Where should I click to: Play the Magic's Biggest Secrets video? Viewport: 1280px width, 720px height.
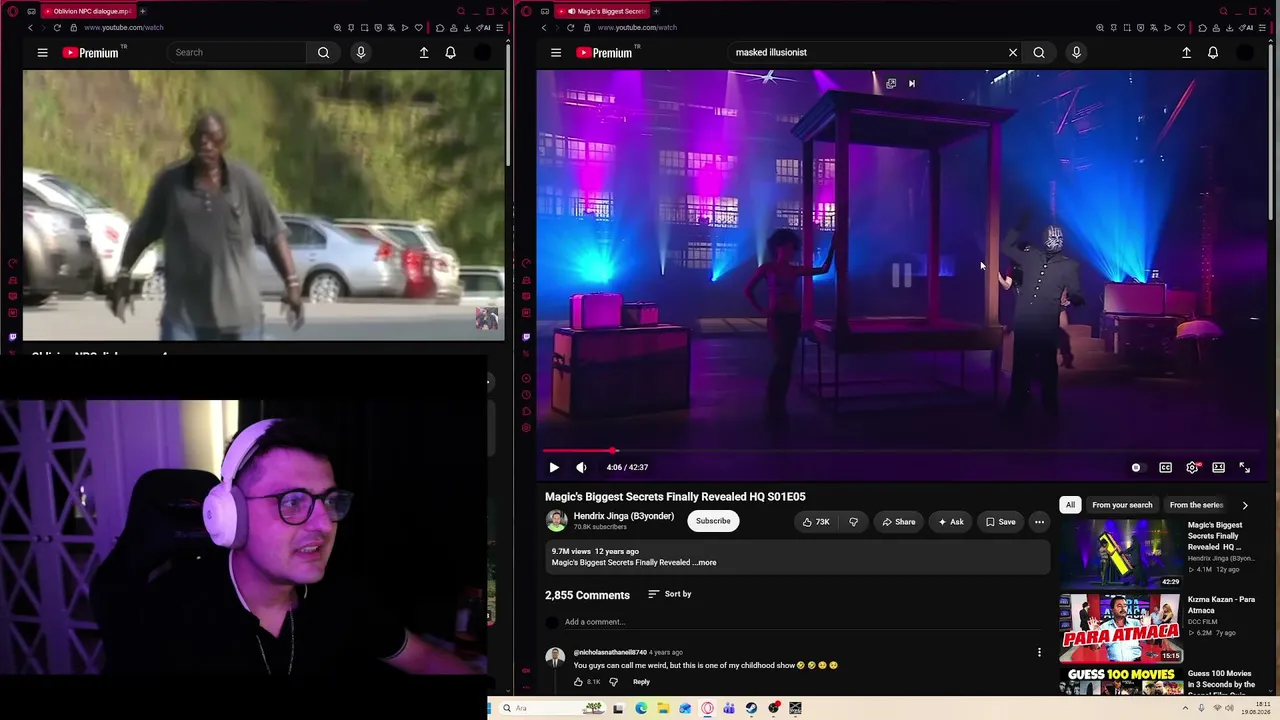pyautogui.click(x=554, y=467)
